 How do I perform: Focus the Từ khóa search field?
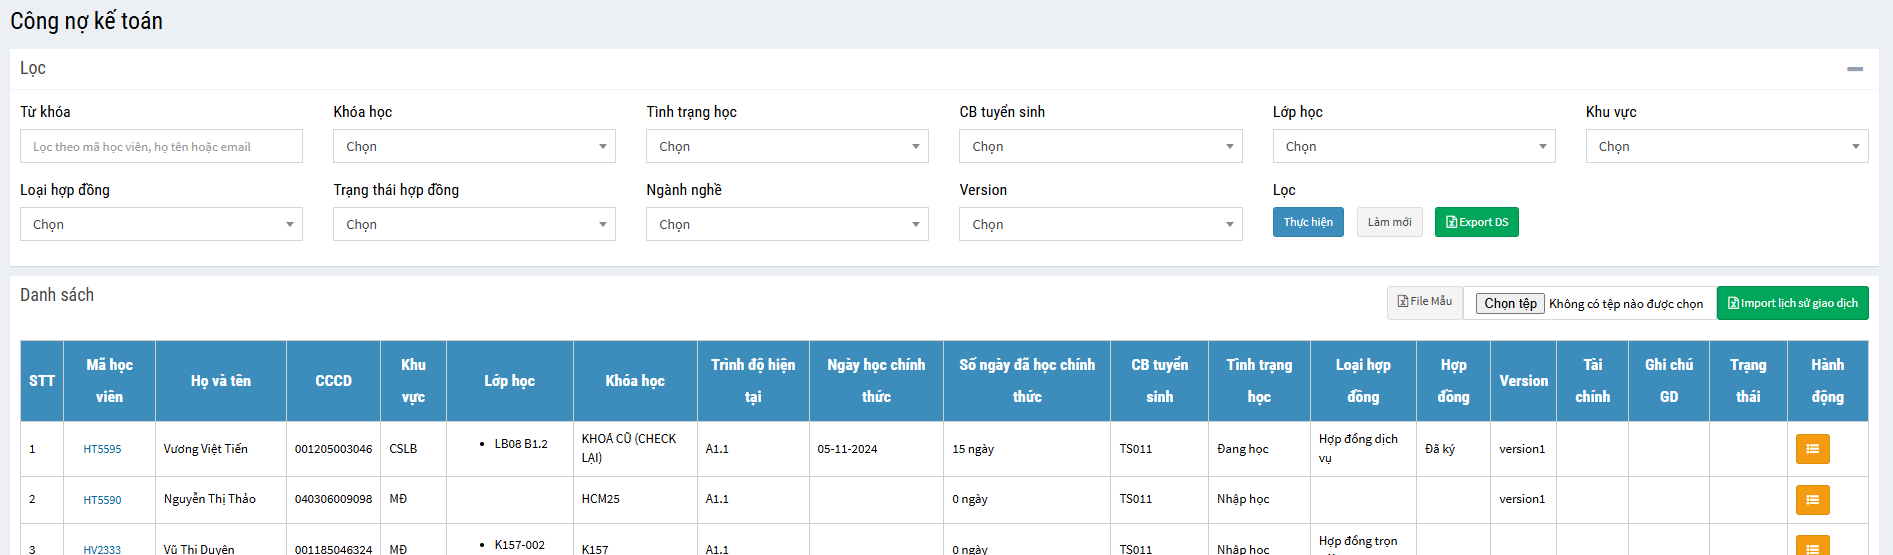[x=161, y=146]
